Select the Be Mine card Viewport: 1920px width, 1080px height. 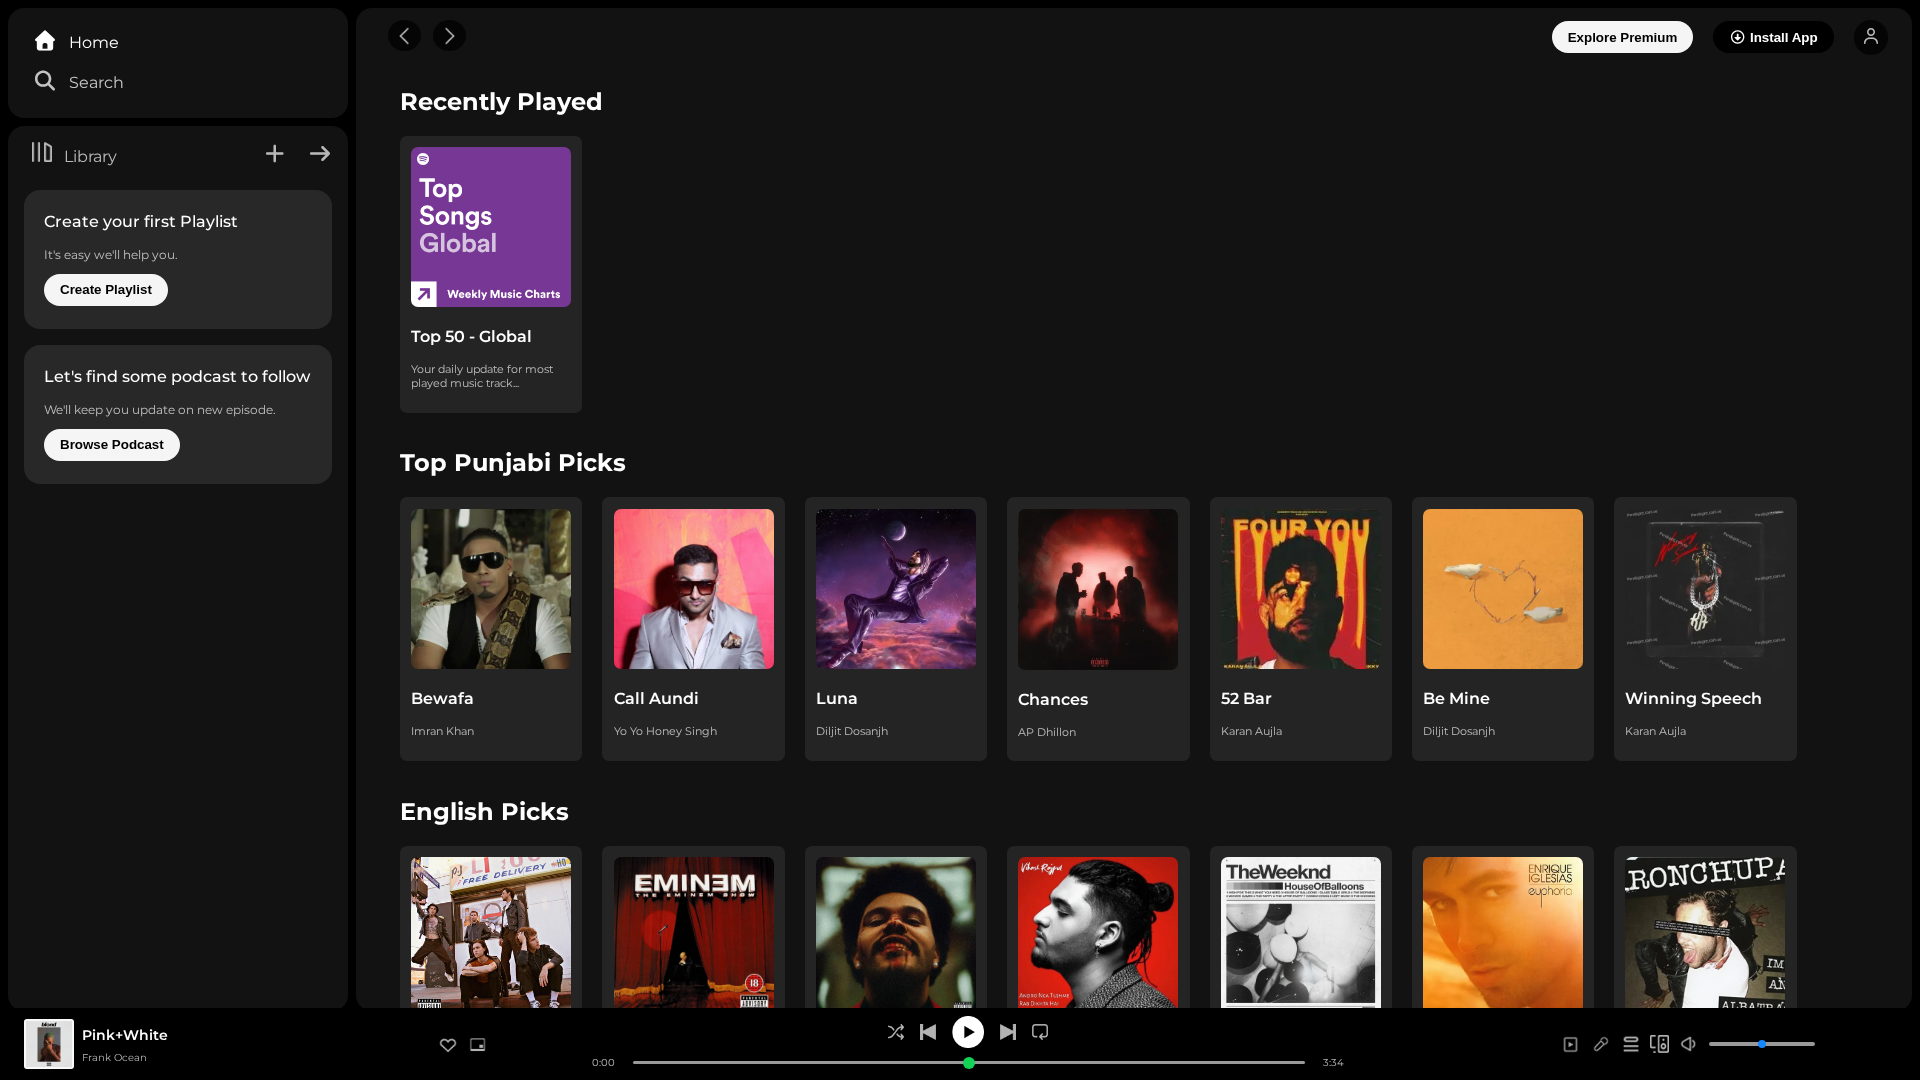[1503, 629]
